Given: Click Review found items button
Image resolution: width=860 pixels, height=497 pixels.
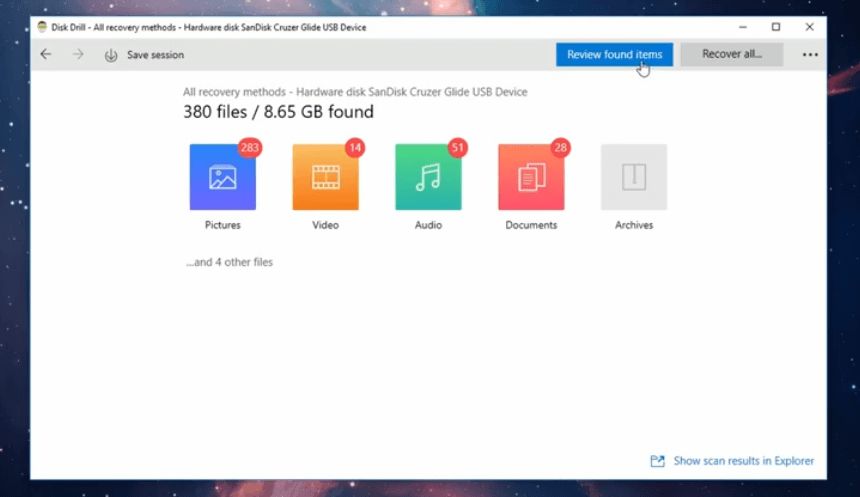Looking at the screenshot, I should (x=614, y=54).
